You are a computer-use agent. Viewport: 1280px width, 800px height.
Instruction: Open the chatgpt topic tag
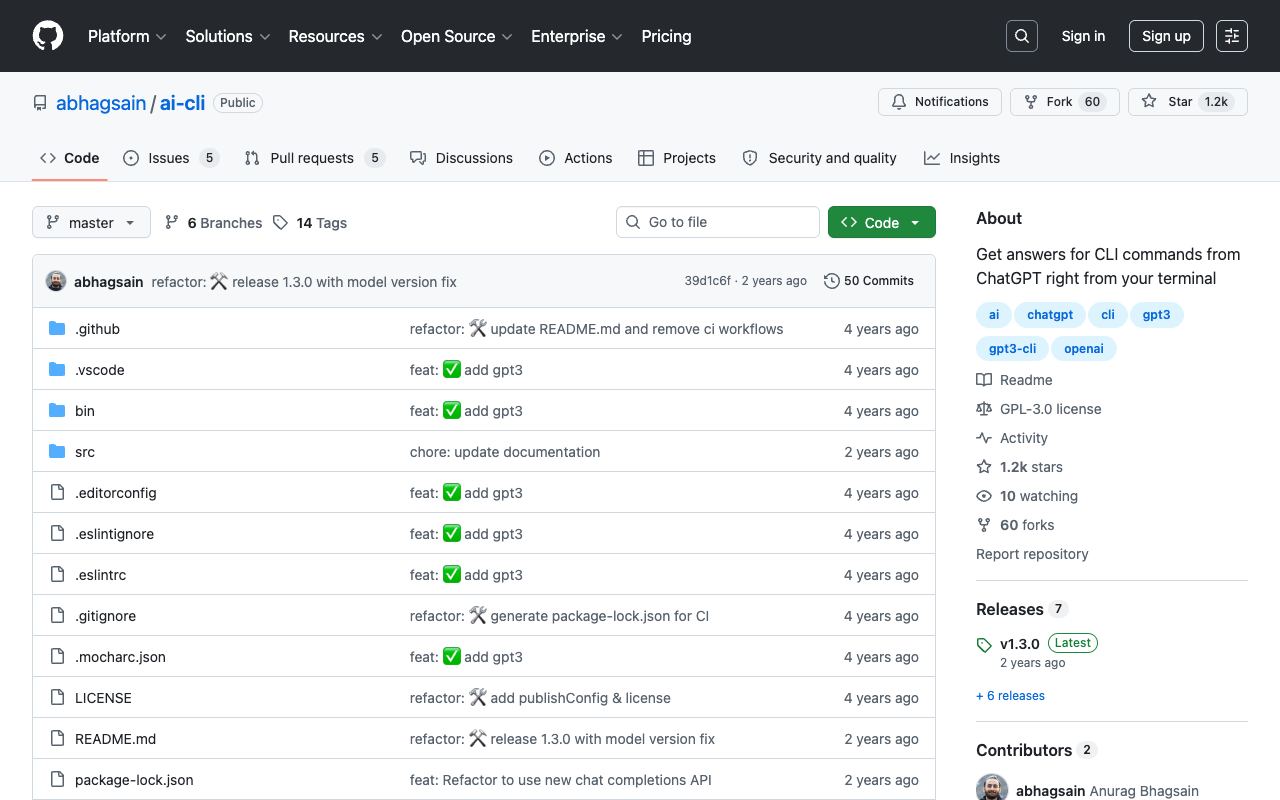[1050, 315]
